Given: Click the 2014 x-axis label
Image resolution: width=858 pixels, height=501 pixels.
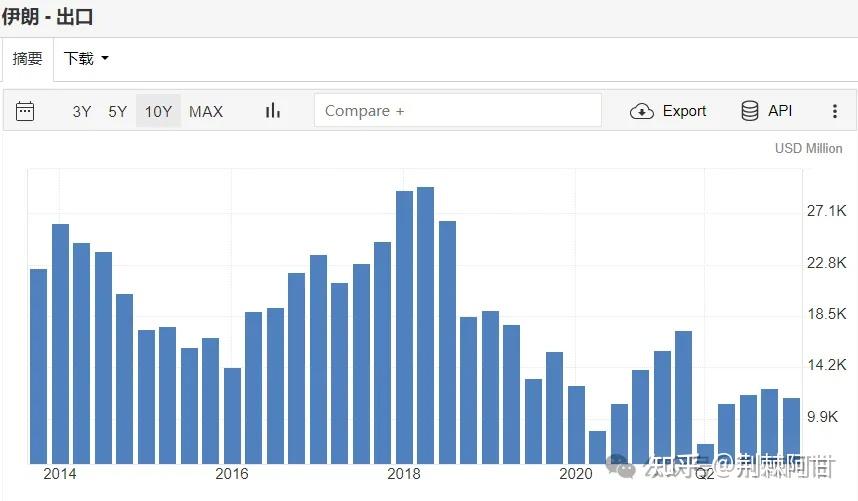Looking at the screenshot, I should [60, 474].
